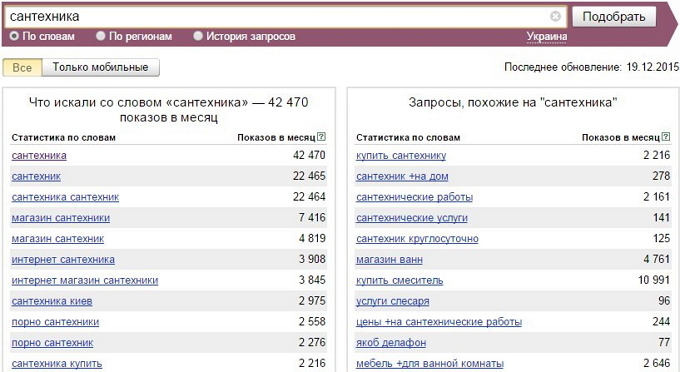The height and width of the screenshot is (372, 680).
Task: Open the сантехник круглосуточно link
Action: [x=417, y=238]
